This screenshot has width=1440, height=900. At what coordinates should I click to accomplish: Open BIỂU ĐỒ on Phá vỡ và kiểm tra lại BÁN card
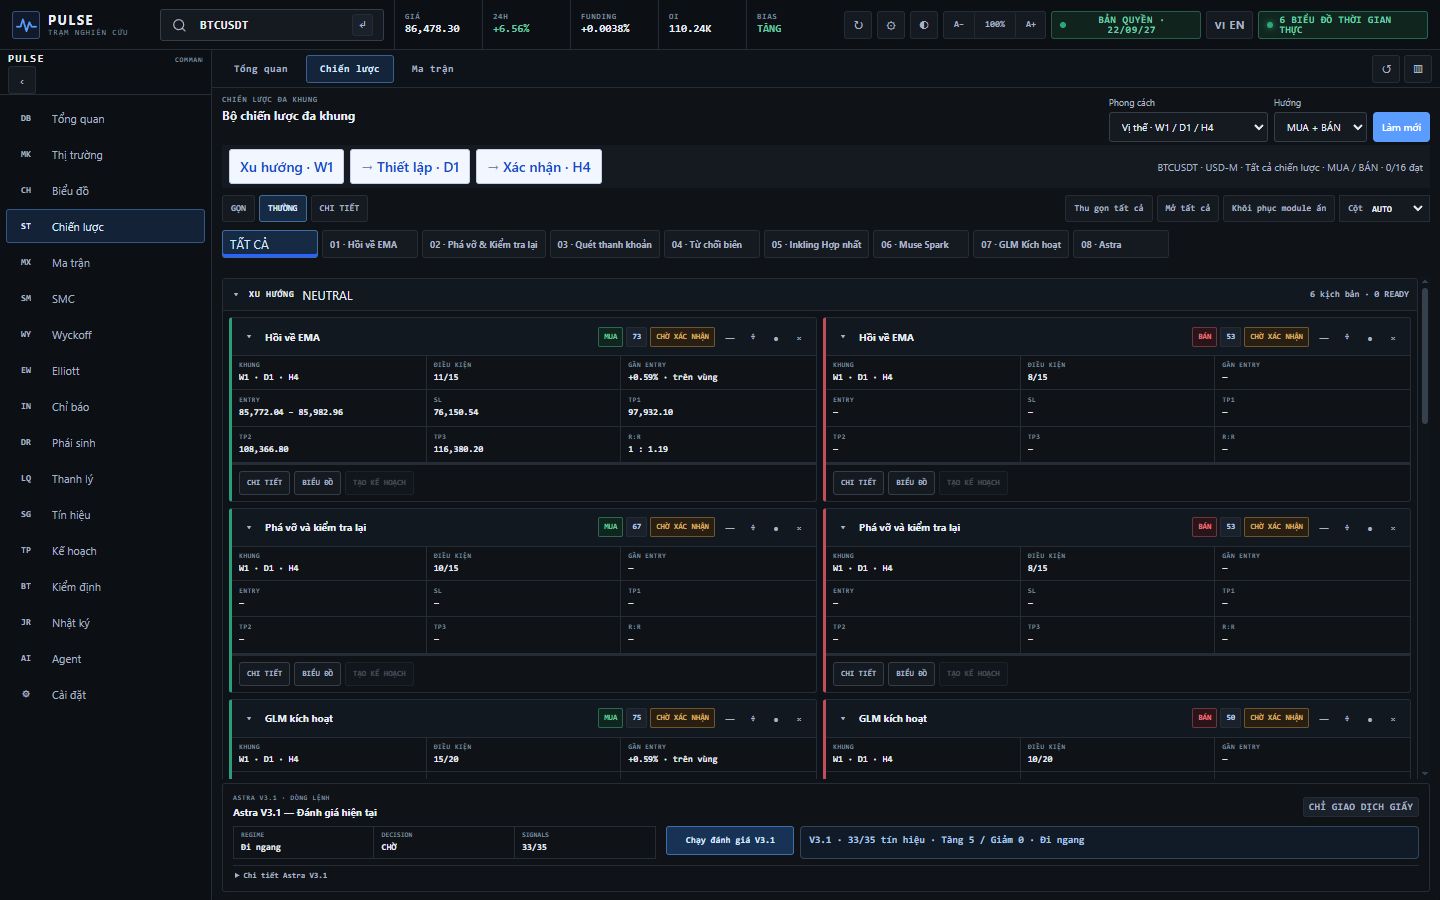pos(911,673)
